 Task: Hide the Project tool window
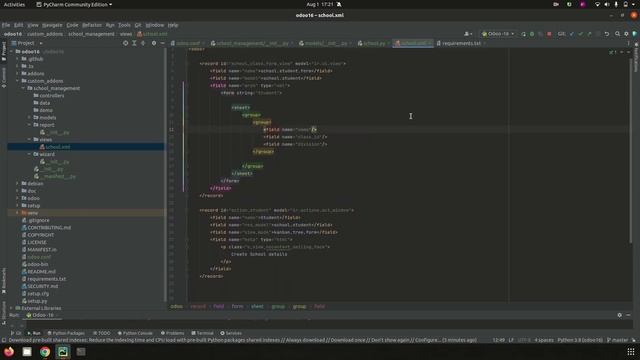coord(162,43)
